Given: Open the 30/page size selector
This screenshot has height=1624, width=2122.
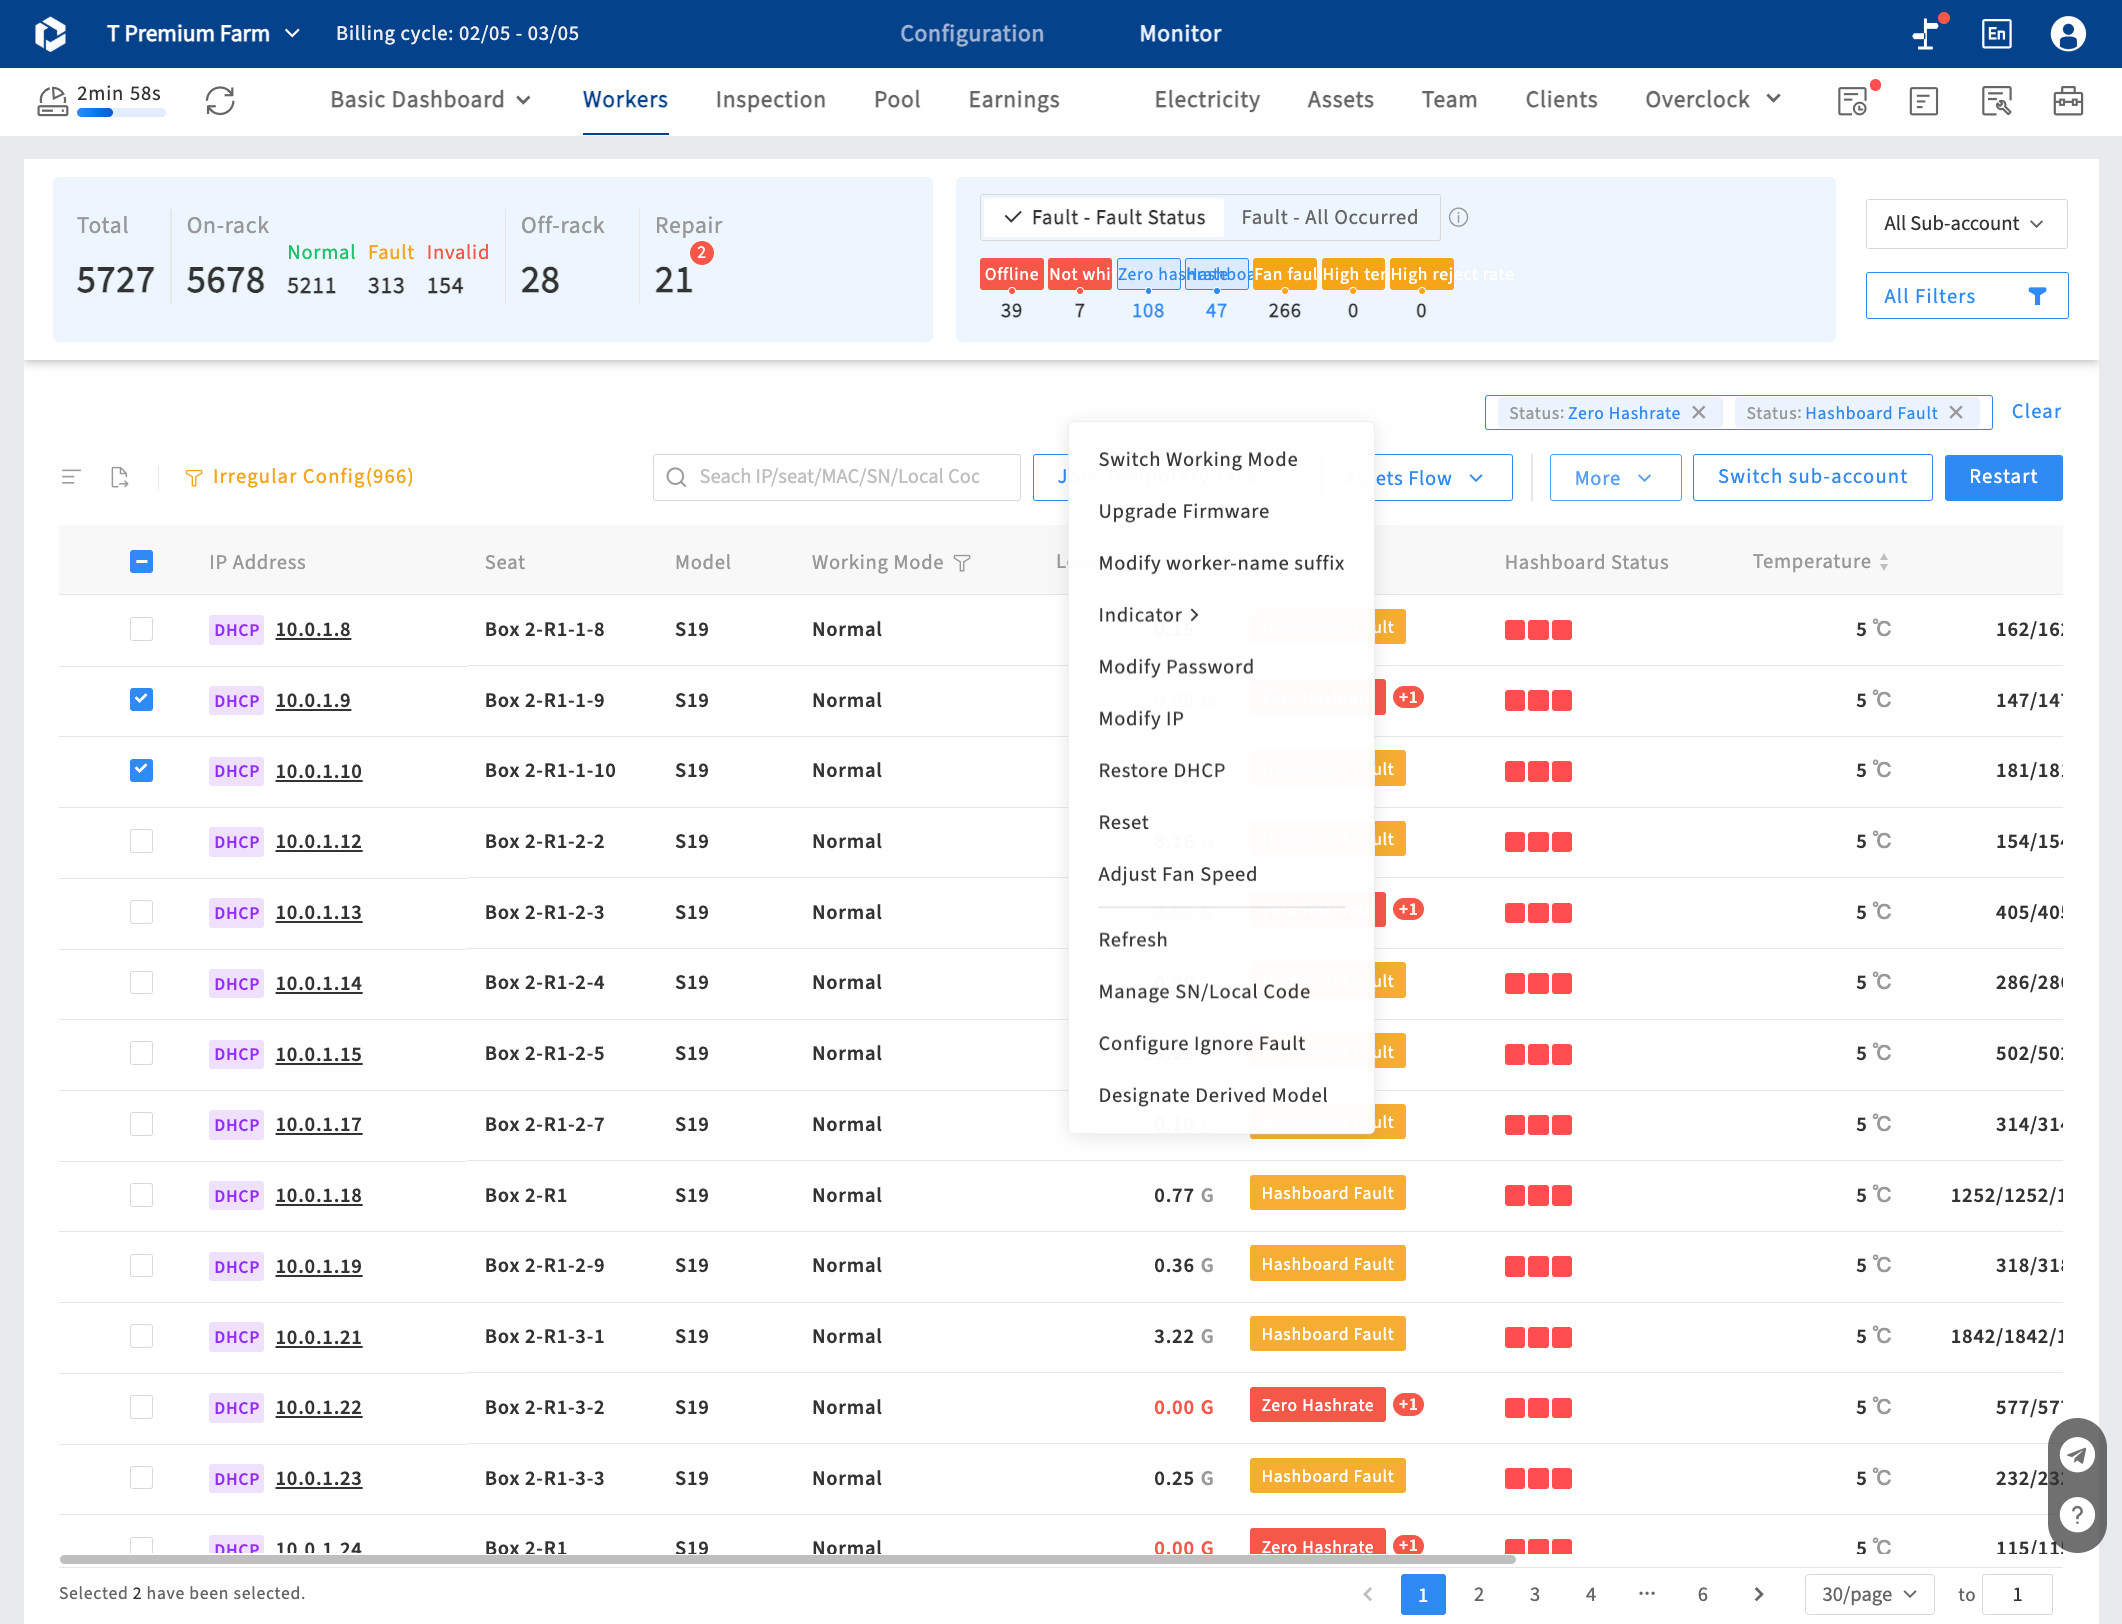Looking at the screenshot, I should (1868, 1594).
